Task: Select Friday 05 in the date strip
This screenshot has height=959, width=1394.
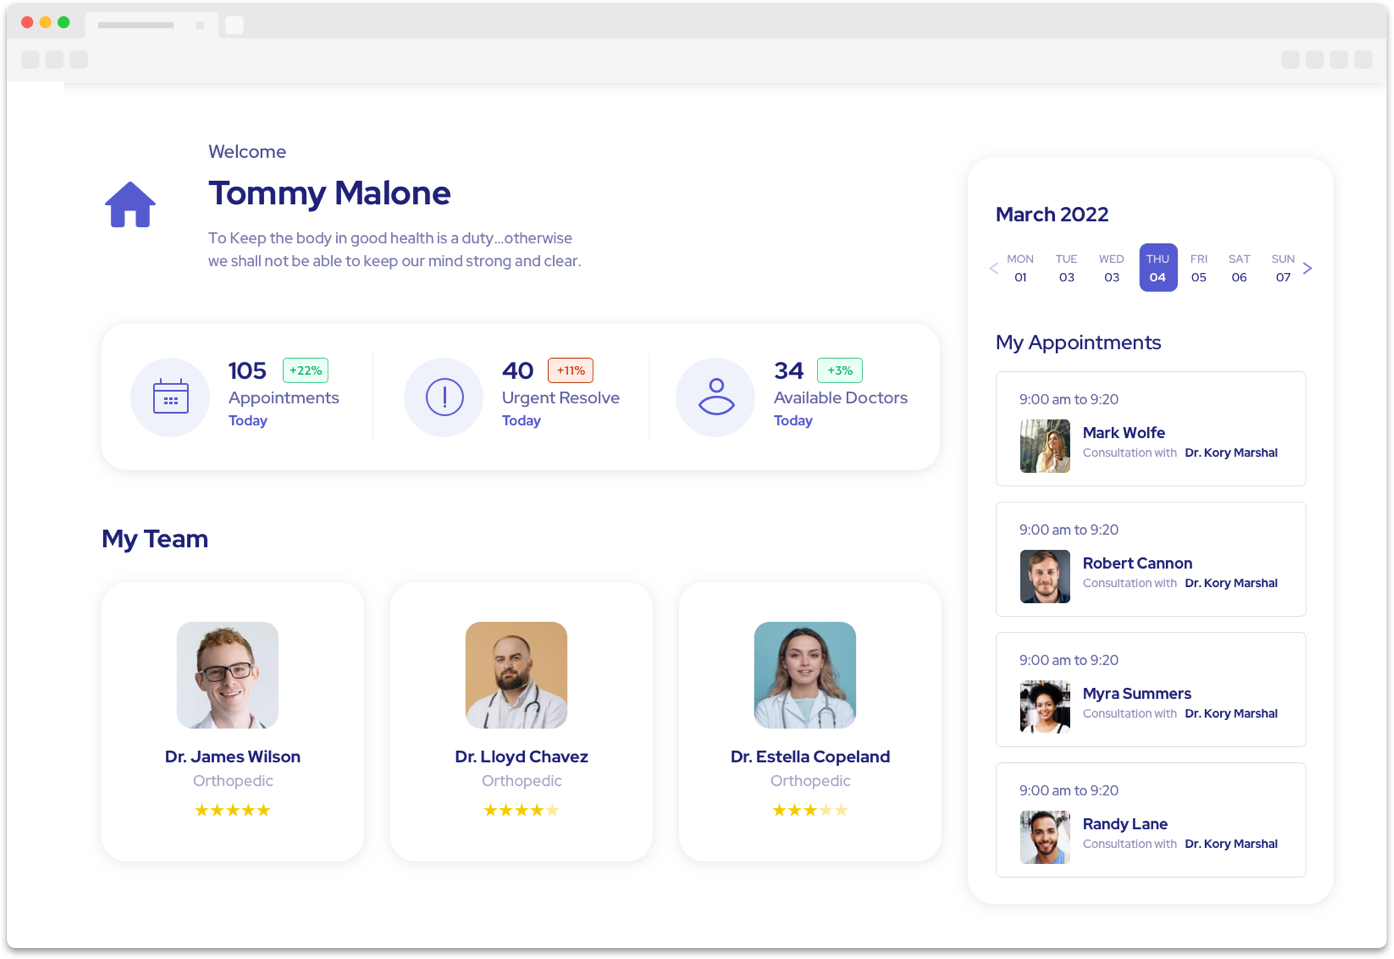Action: (1198, 268)
